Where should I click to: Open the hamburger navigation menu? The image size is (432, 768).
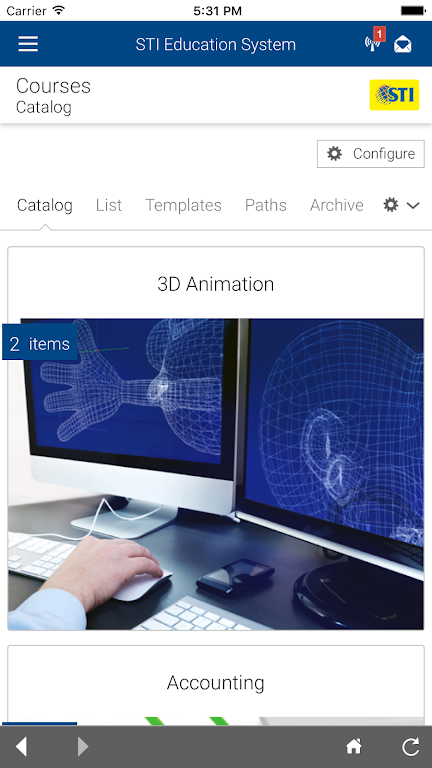click(x=28, y=44)
